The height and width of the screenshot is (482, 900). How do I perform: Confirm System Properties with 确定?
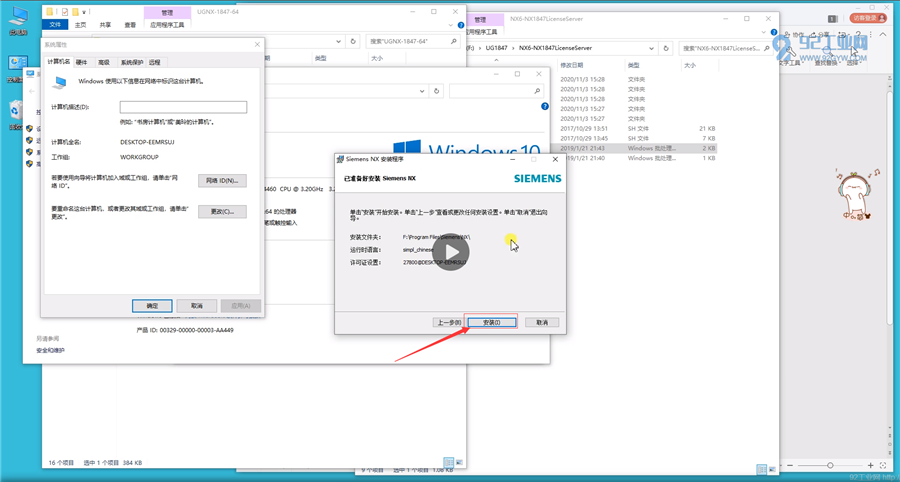pyautogui.click(x=152, y=306)
